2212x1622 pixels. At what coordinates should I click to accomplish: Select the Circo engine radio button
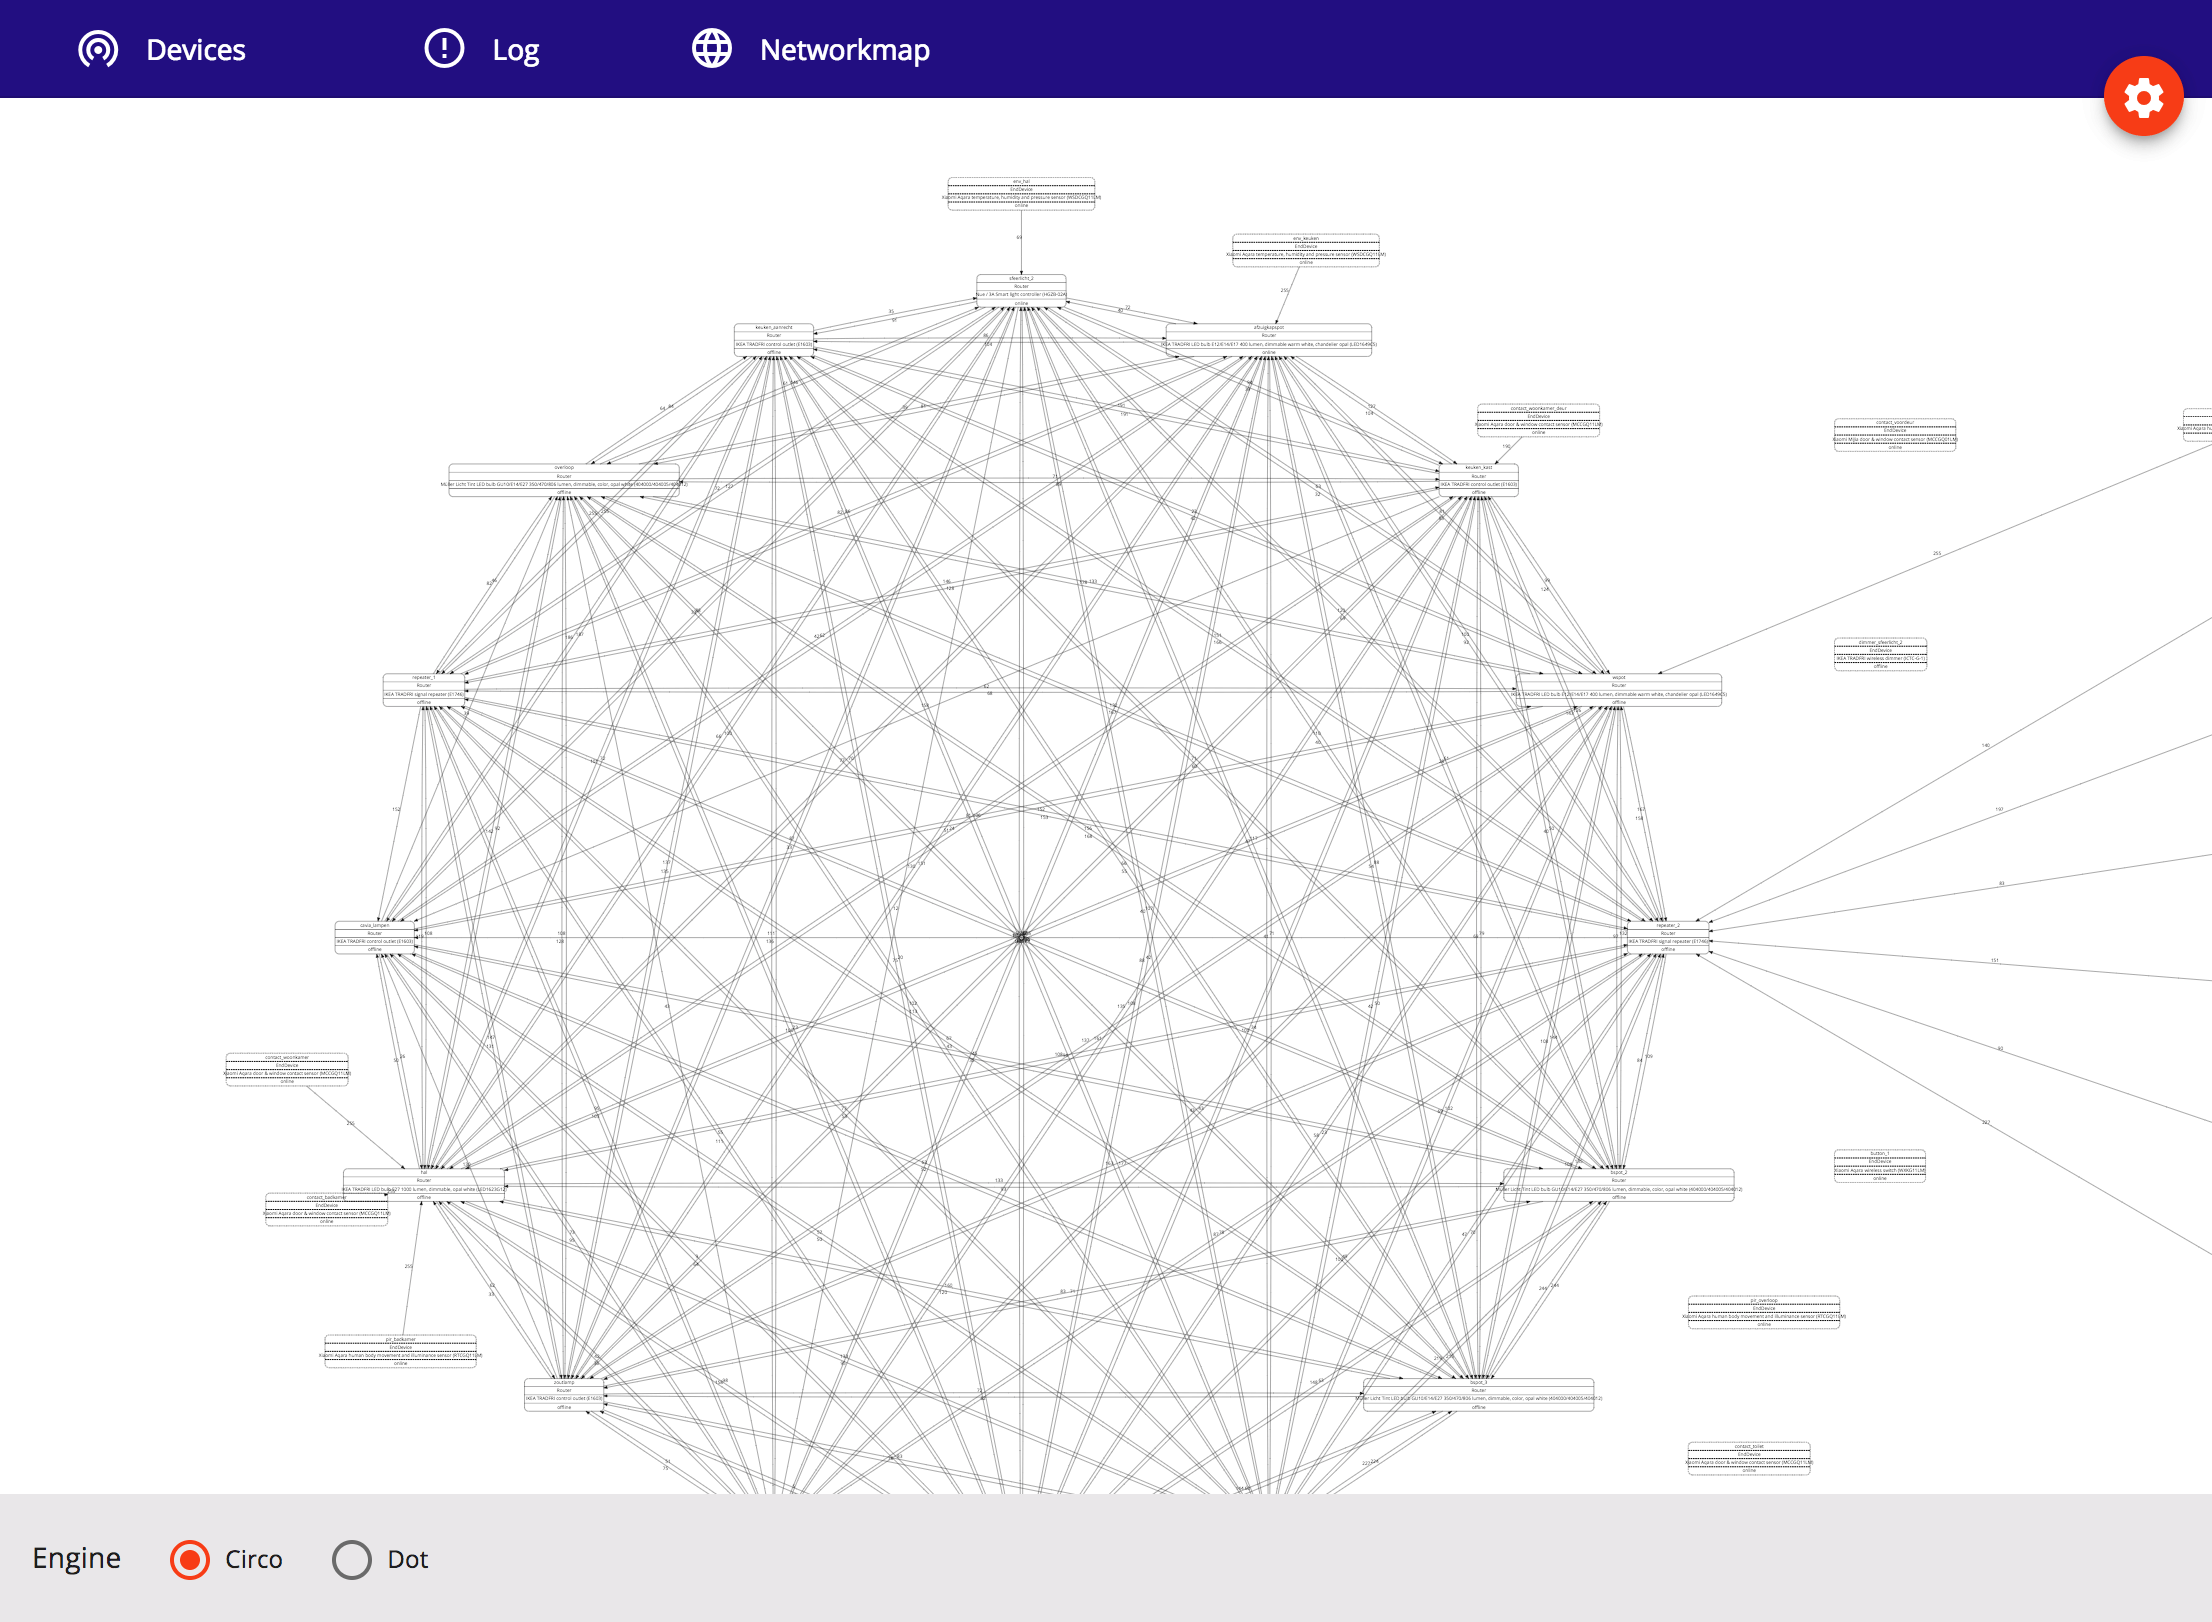pyautogui.click(x=190, y=1559)
